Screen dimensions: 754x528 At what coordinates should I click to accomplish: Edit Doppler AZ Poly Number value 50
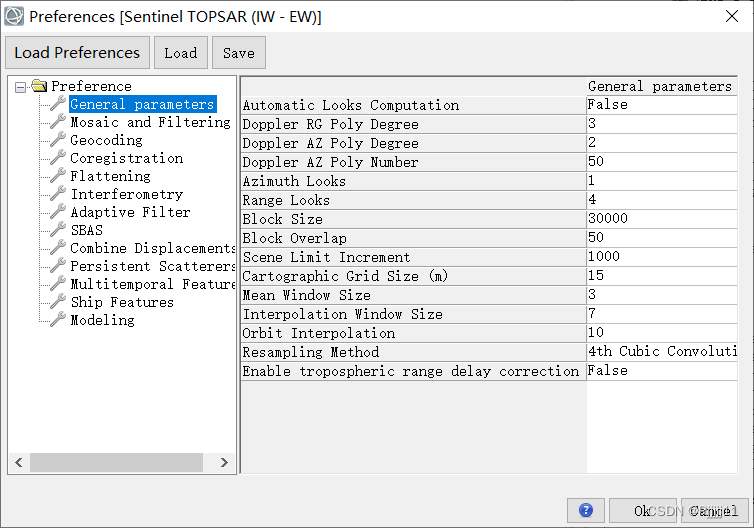click(x=662, y=162)
